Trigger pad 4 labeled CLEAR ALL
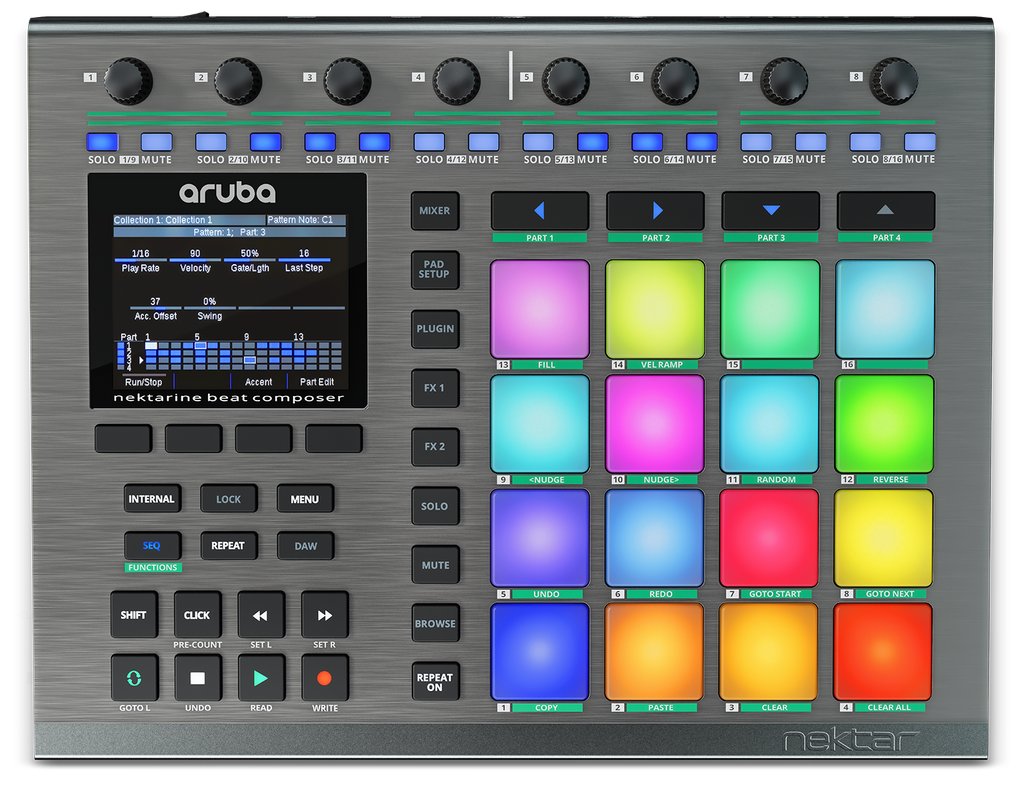 (883, 652)
